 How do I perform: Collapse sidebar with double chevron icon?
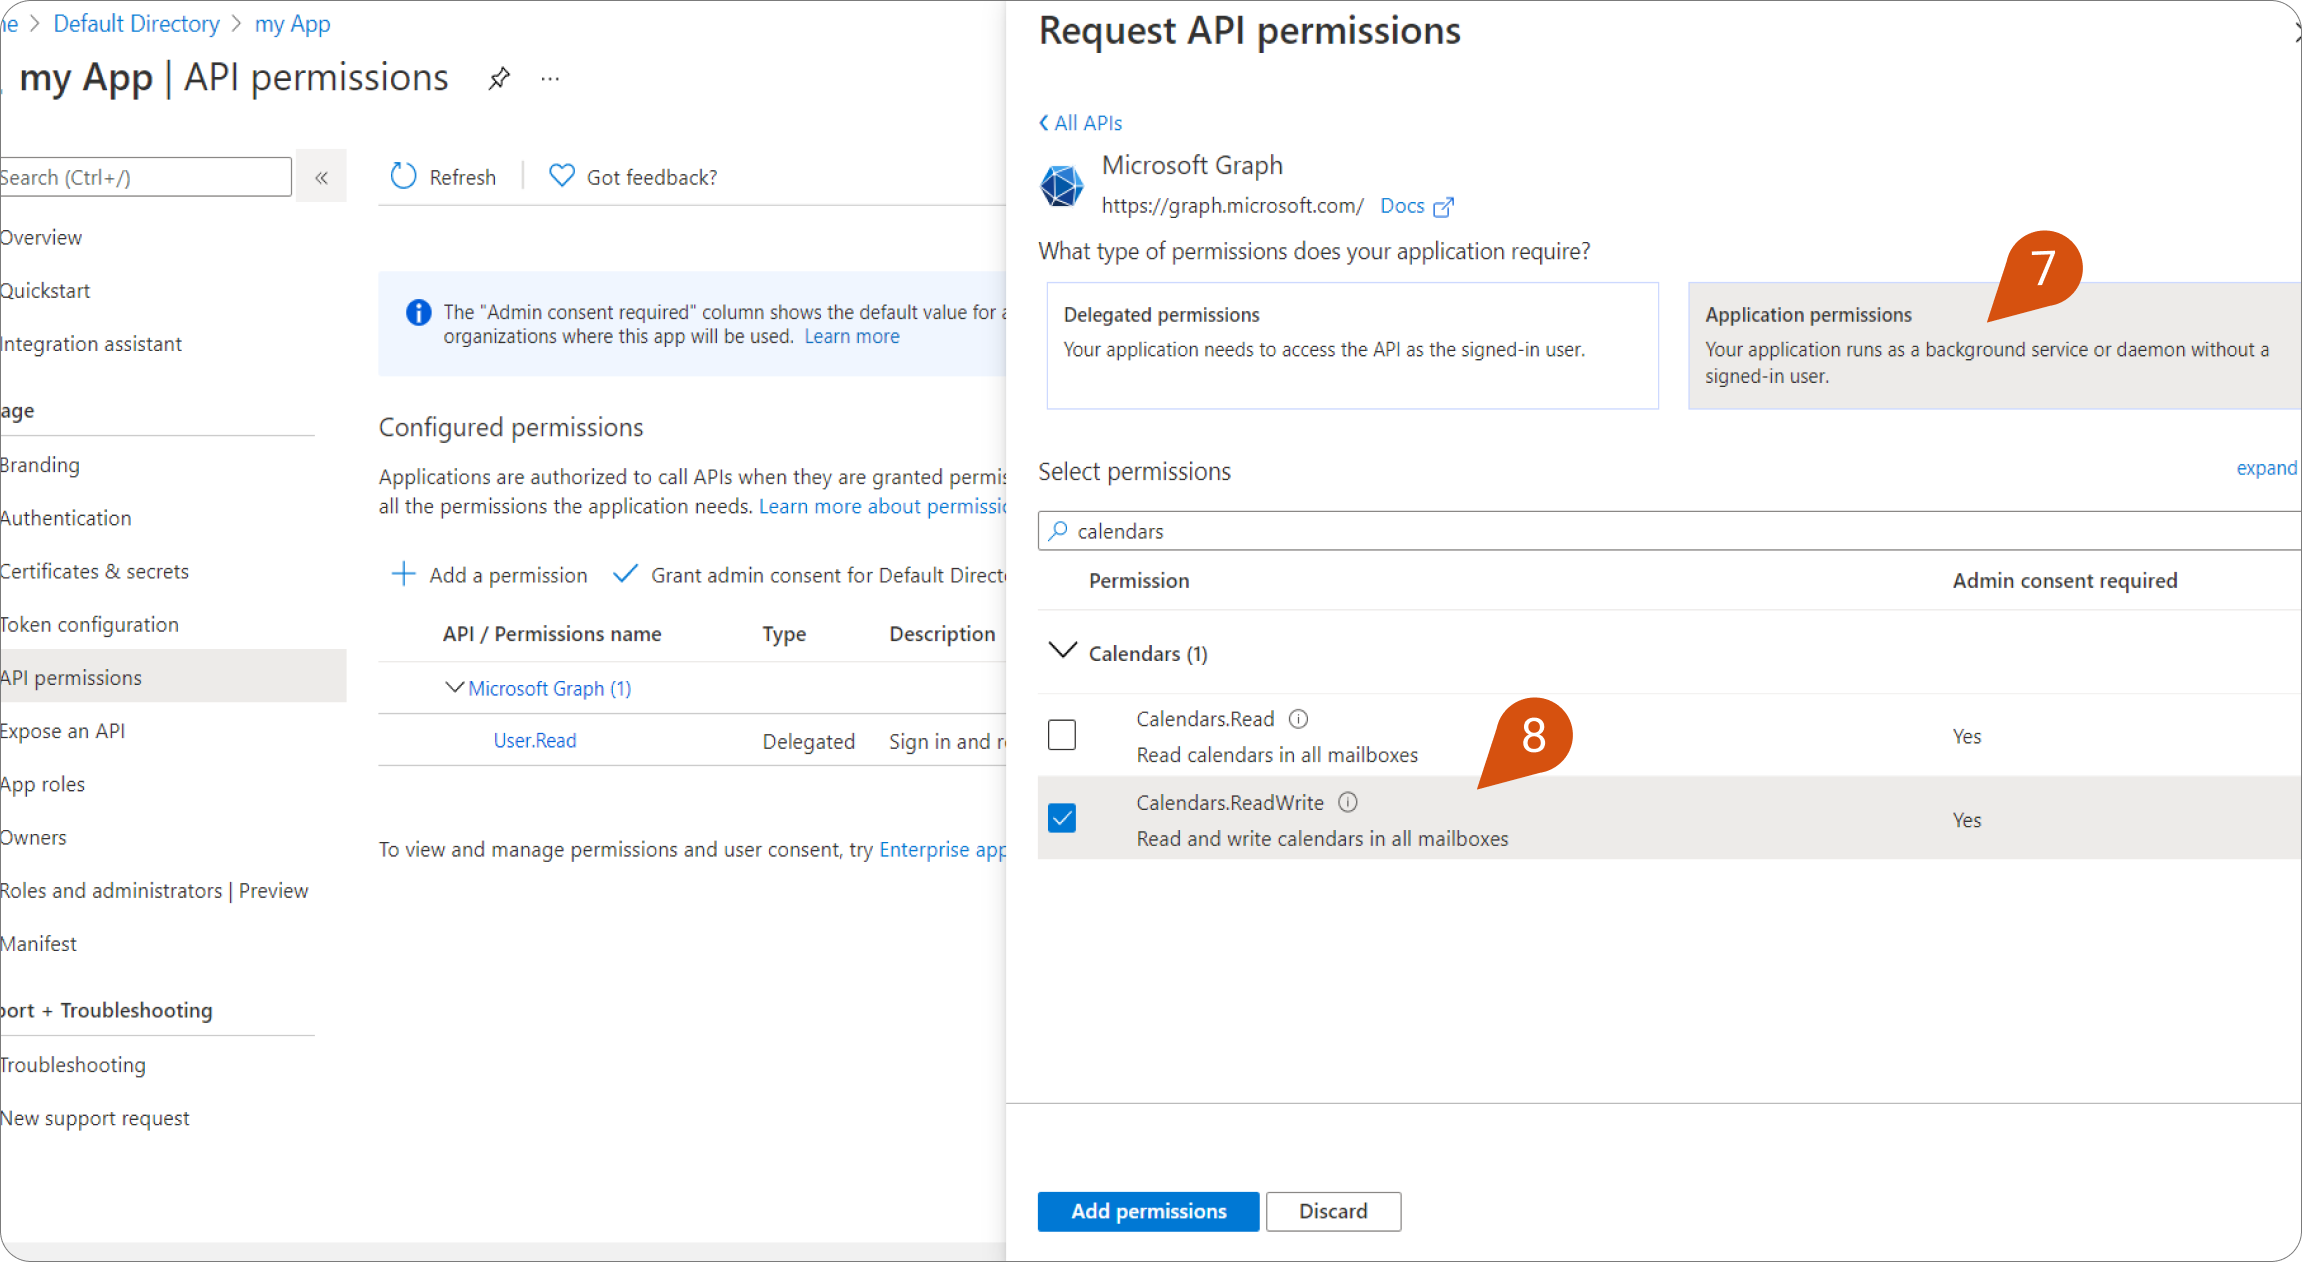(321, 177)
